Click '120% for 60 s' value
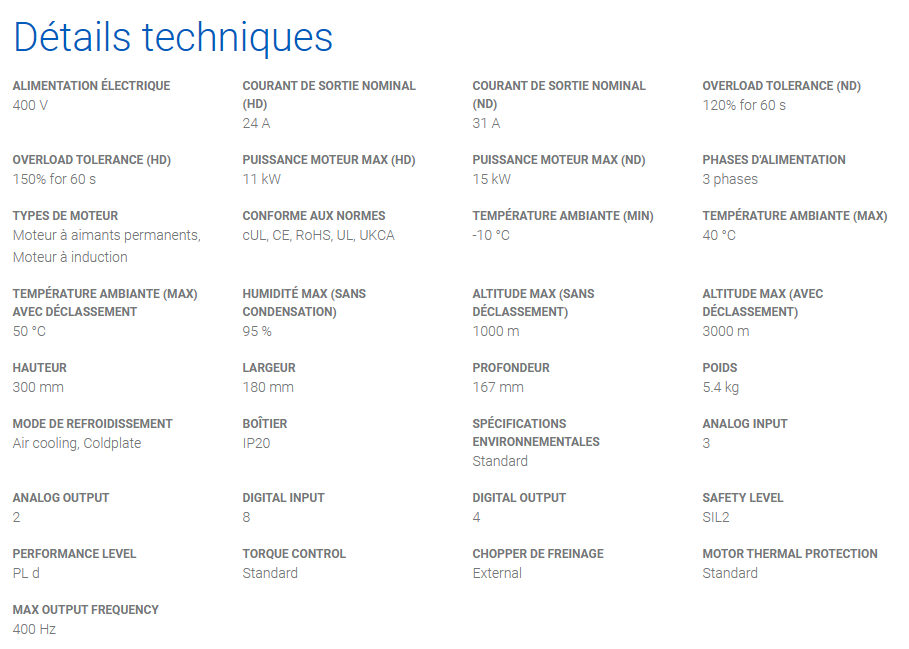Screen dimensions: 909x649 click(744, 105)
